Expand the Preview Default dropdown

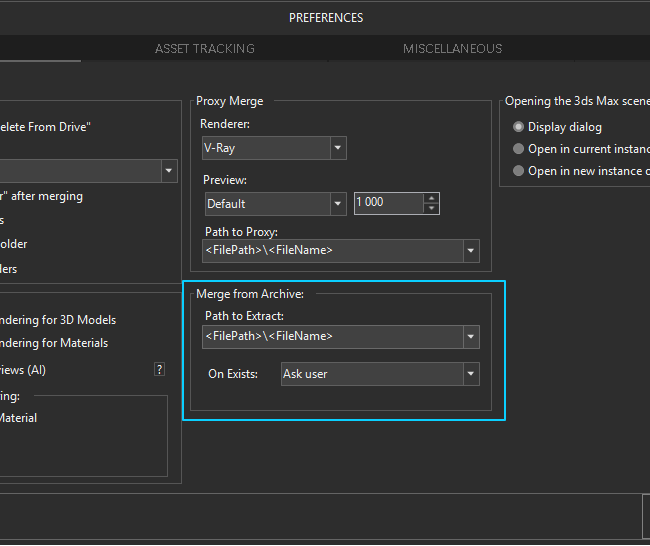[x=338, y=204]
